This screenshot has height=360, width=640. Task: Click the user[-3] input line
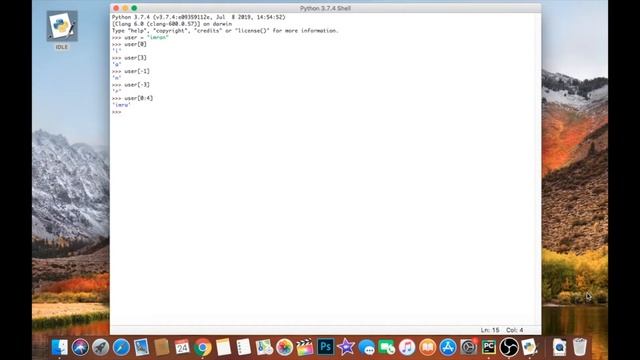tap(131, 85)
